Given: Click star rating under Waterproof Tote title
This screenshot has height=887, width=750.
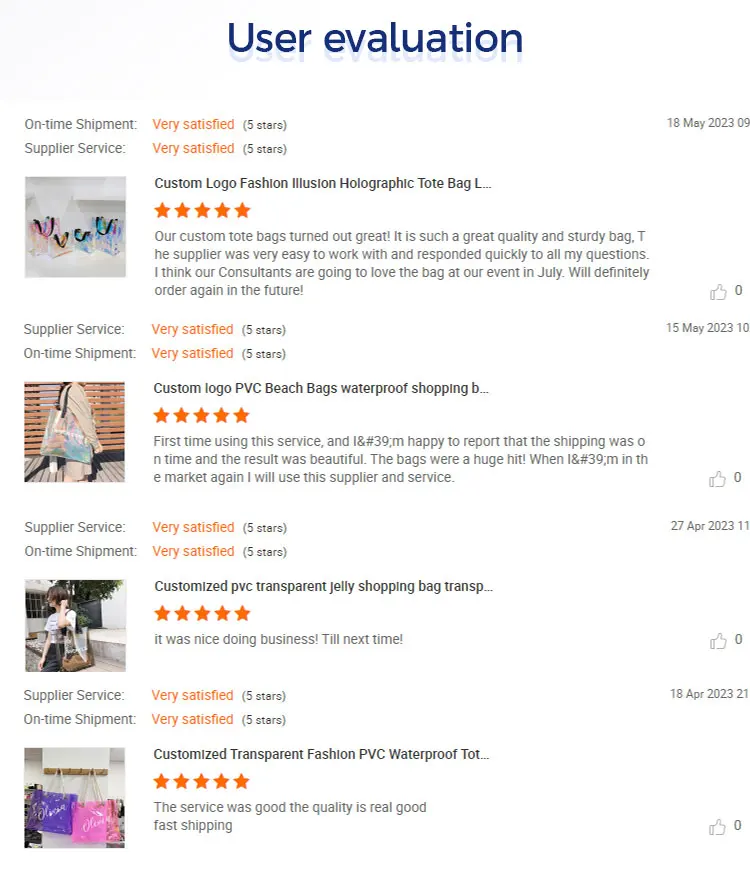Looking at the screenshot, I should pos(201,781).
